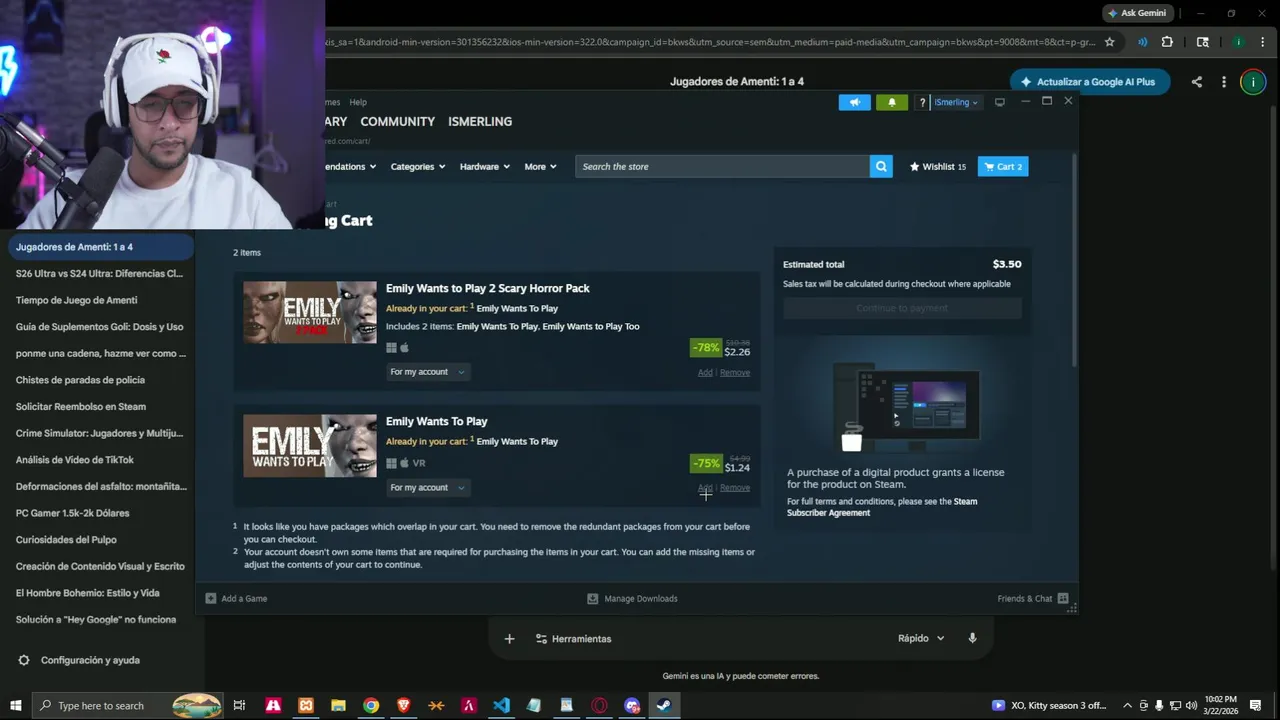Expand the Hardware store menu

click(485, 166)
